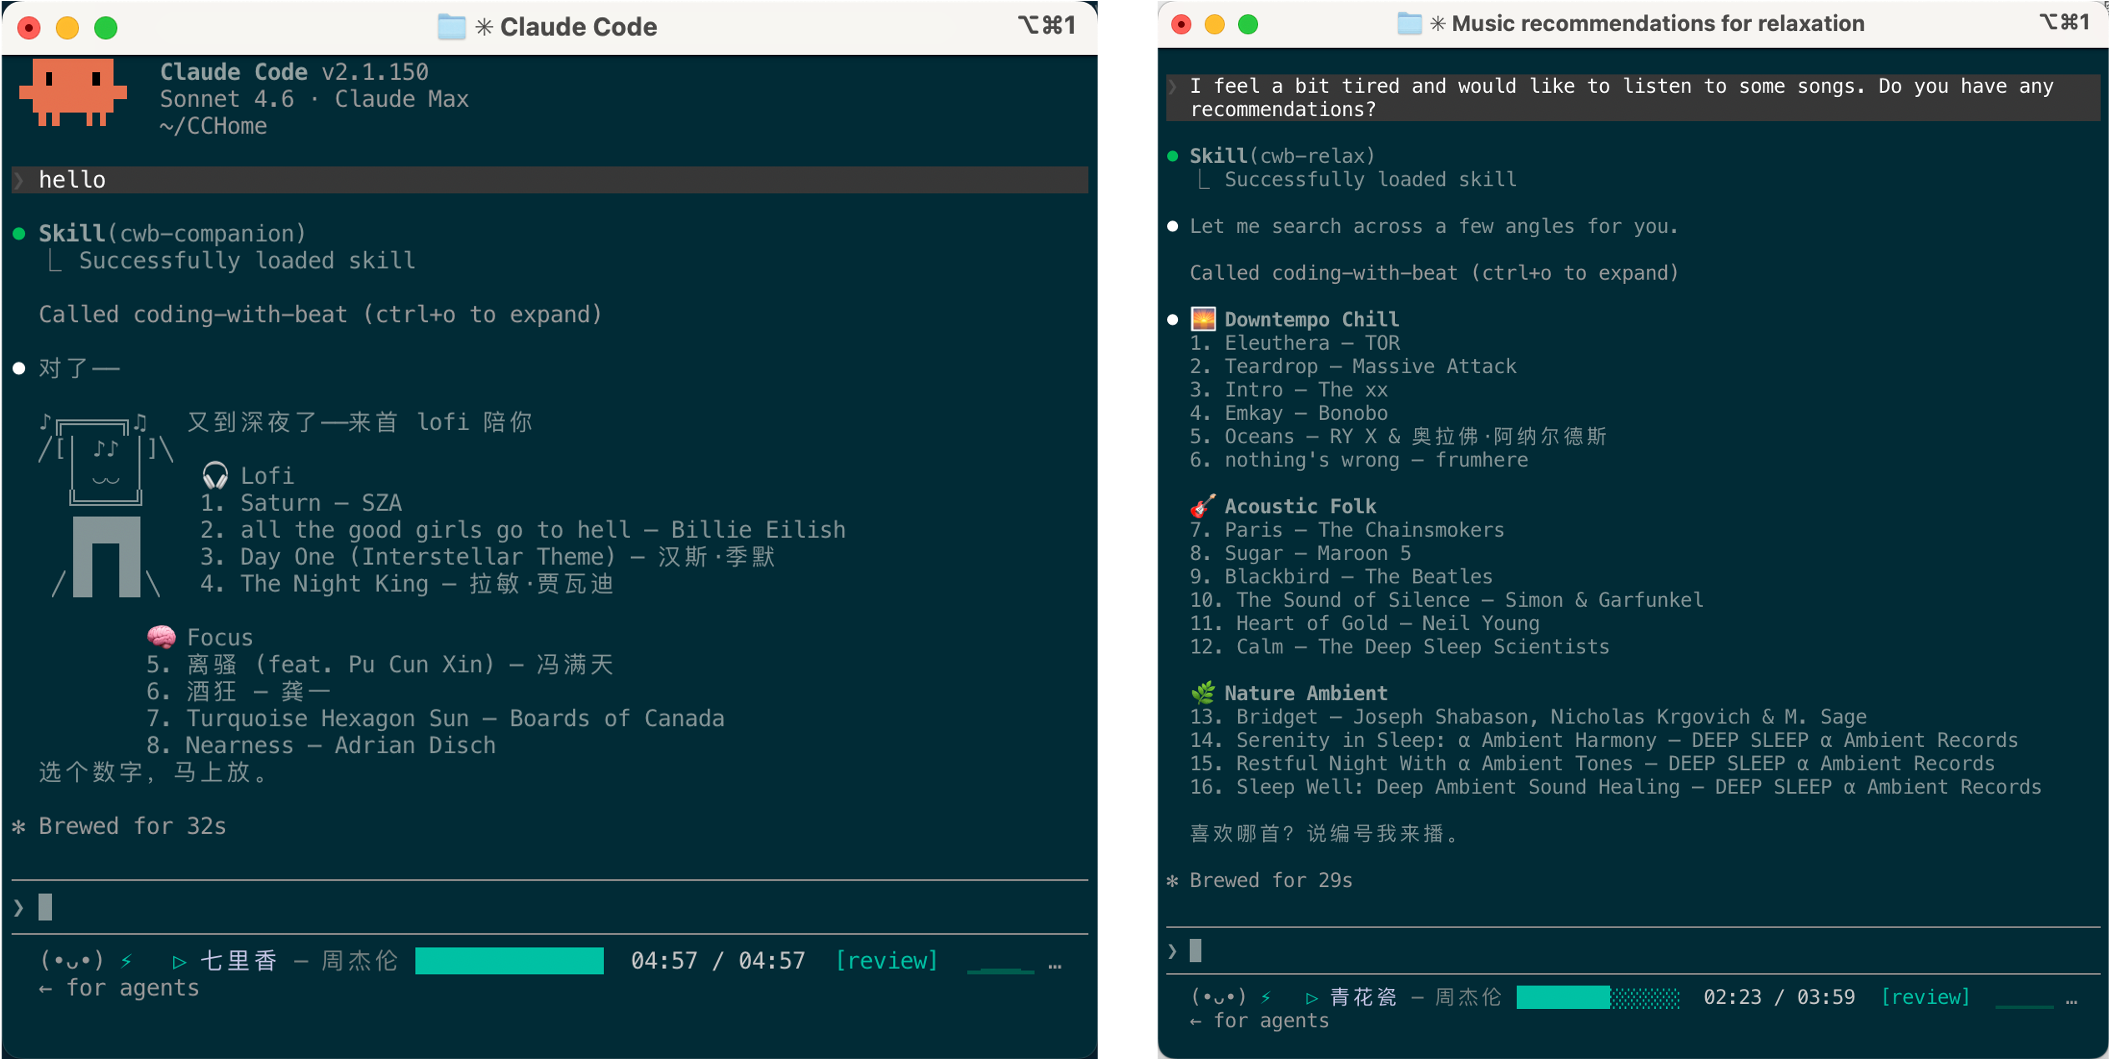Screen dimensions: 2112x1063
Task: Click the green bullet beside Skill(cwb-companion)
Action: [19, 233]
